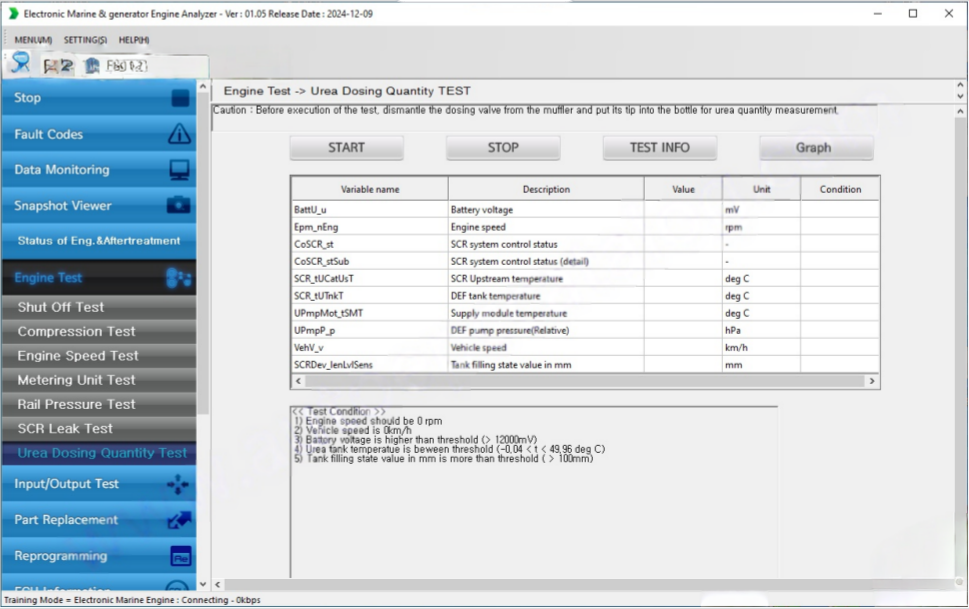Open the SETTING(S) menu

tap(85, 40)
